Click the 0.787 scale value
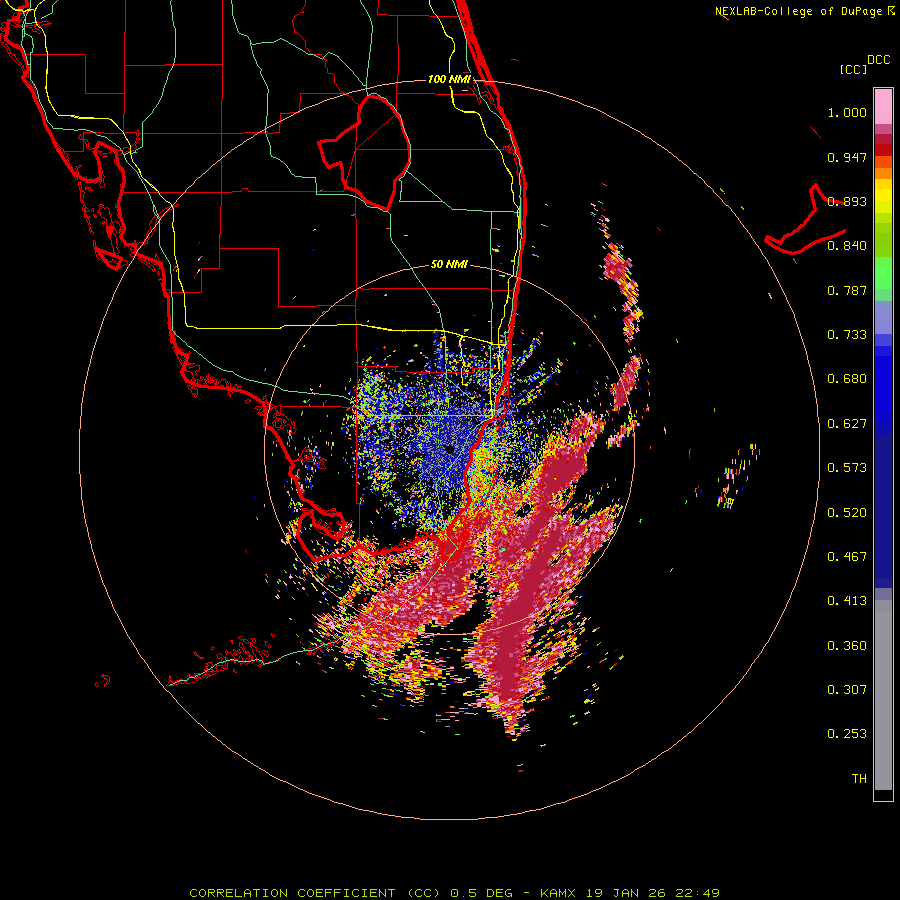 [x=847, y=290]
